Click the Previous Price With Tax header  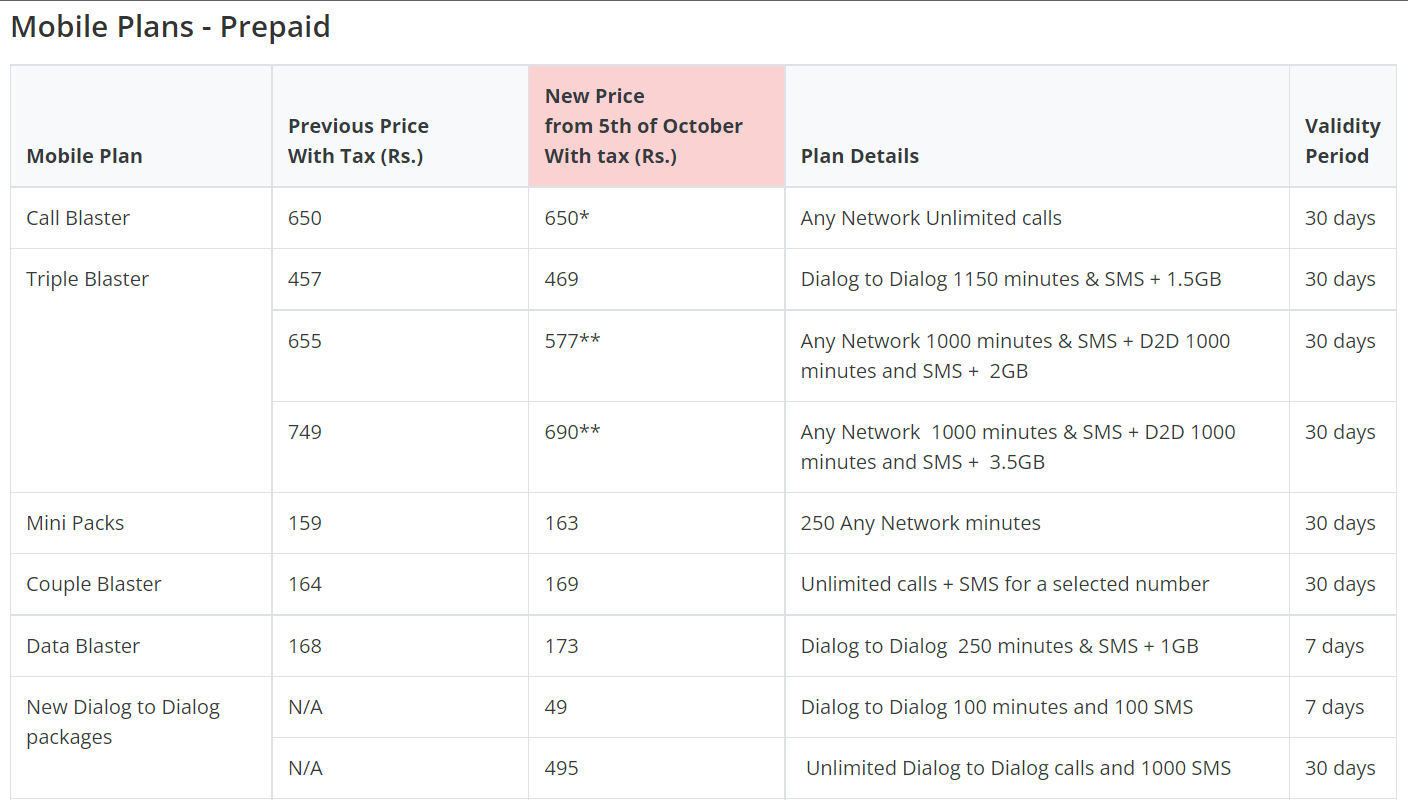(x=358, y=141)
